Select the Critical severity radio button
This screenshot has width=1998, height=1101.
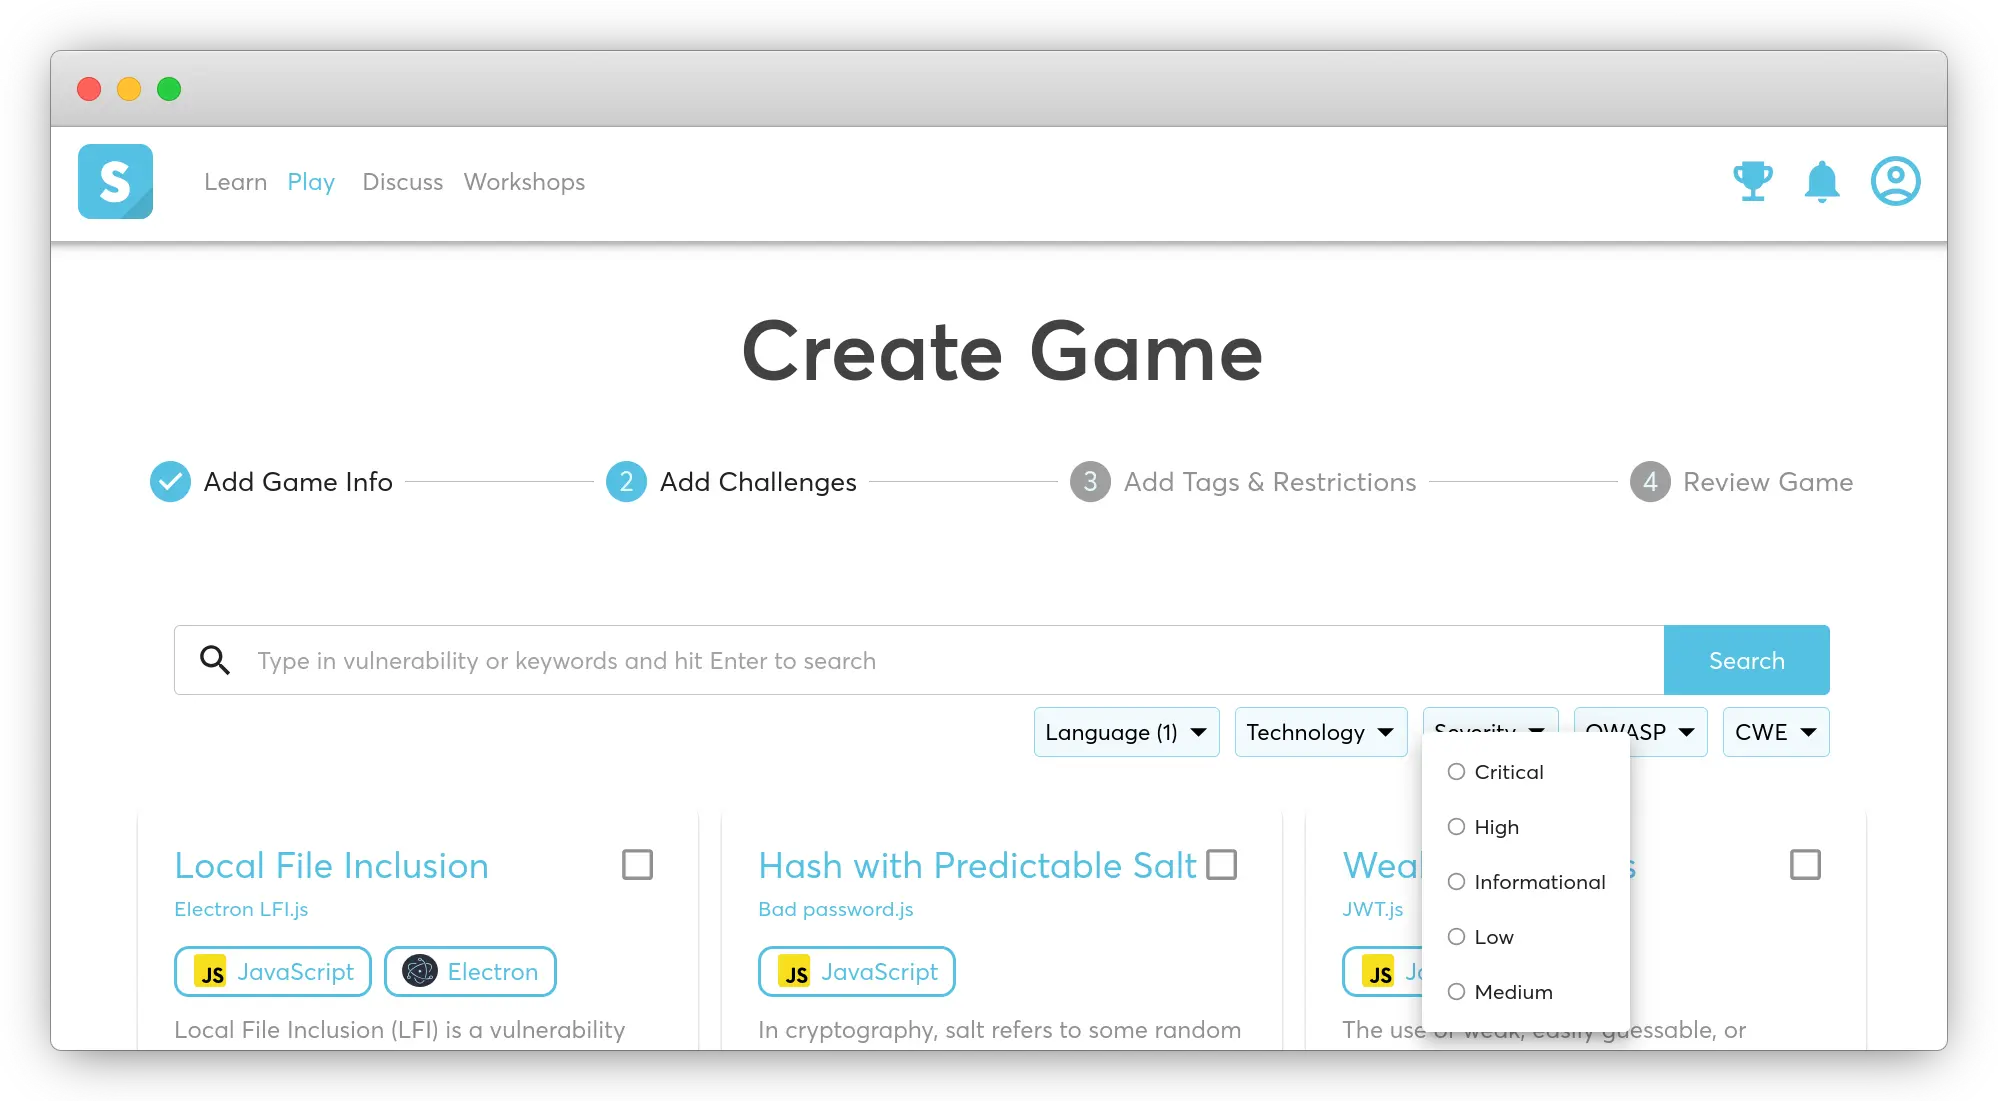coord(1456,772)
